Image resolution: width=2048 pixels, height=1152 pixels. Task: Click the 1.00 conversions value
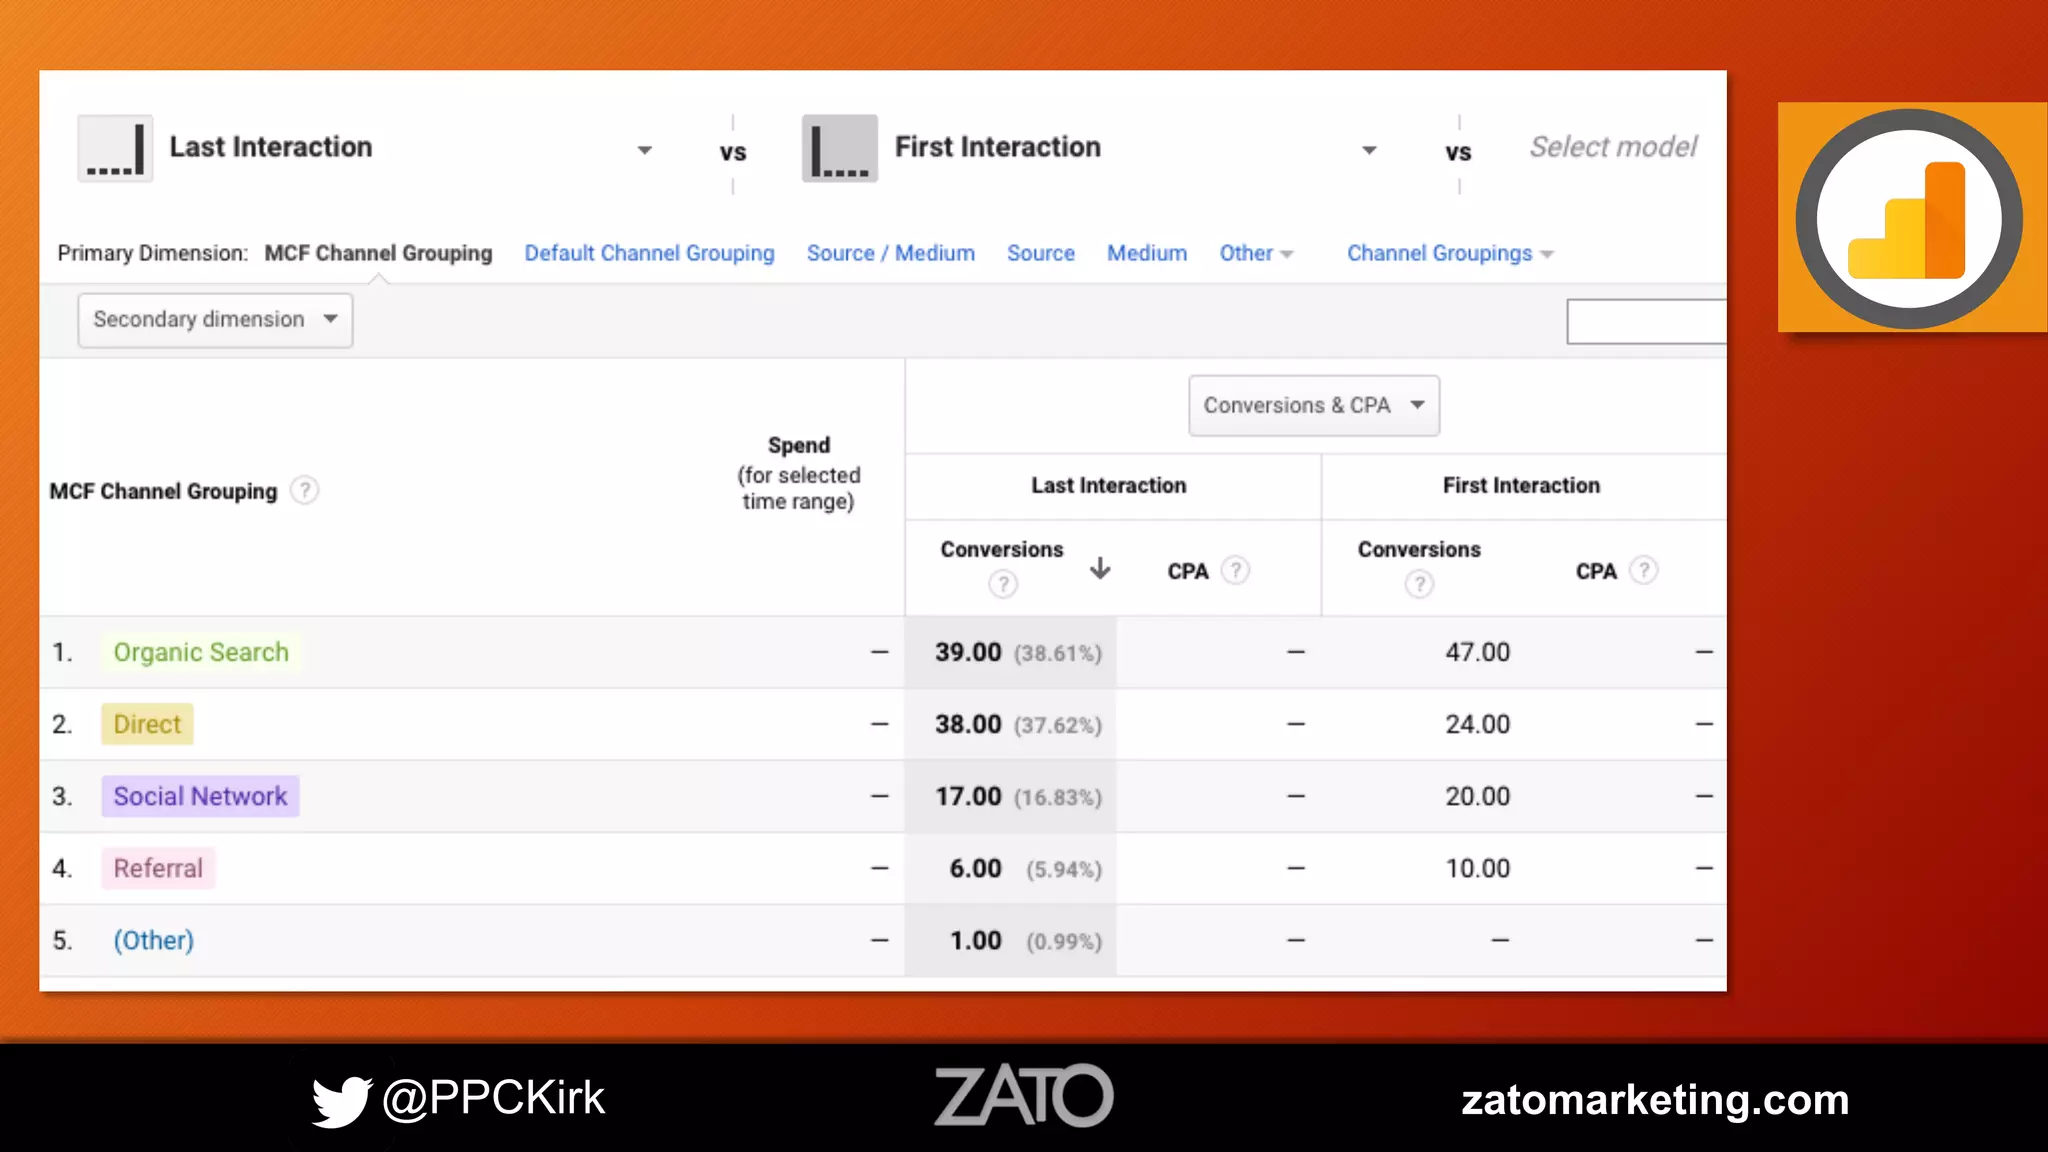tap(975, 940)
